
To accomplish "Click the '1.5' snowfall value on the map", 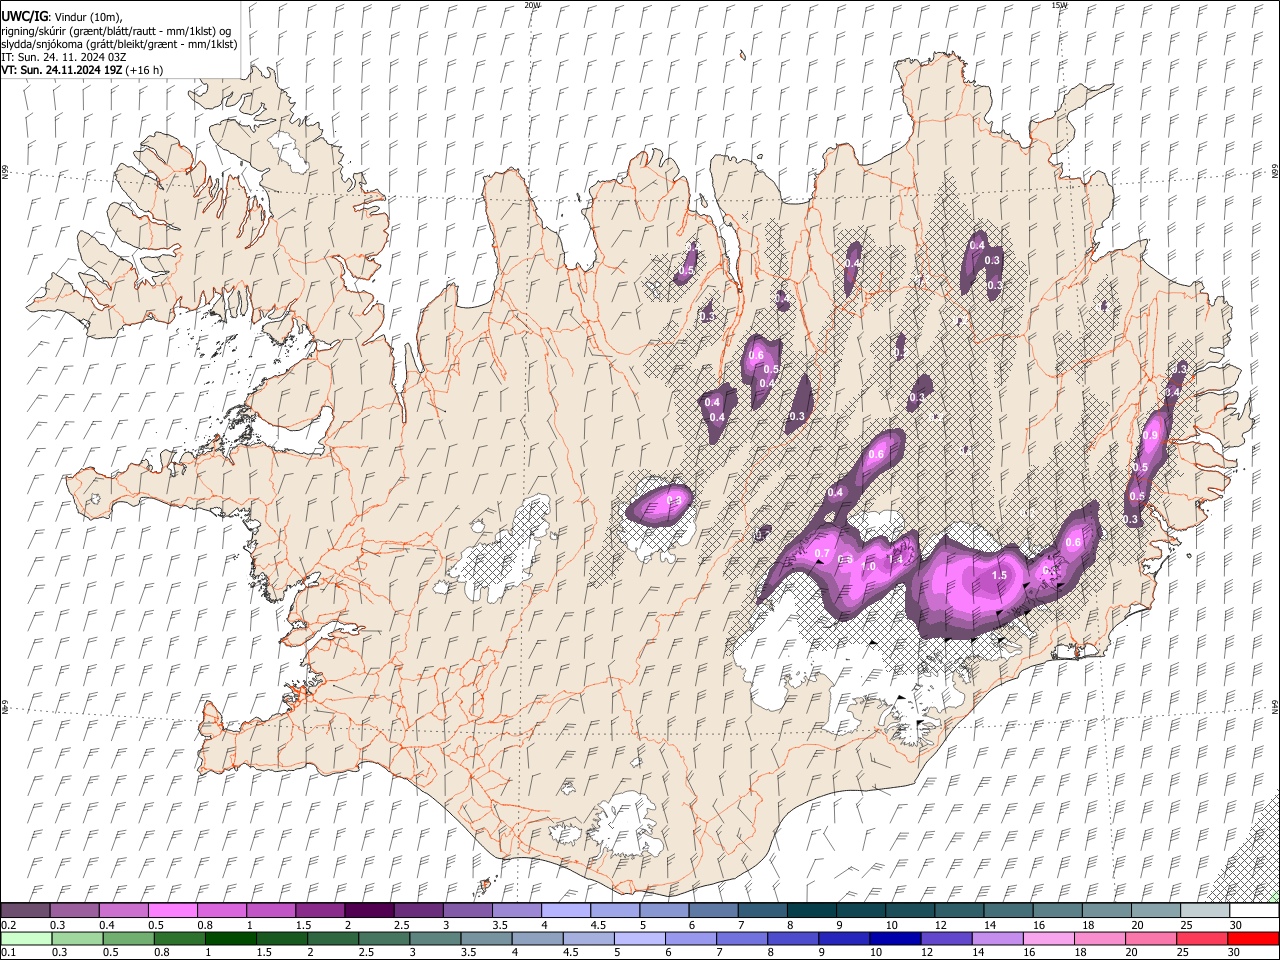I will coord(999,575).
